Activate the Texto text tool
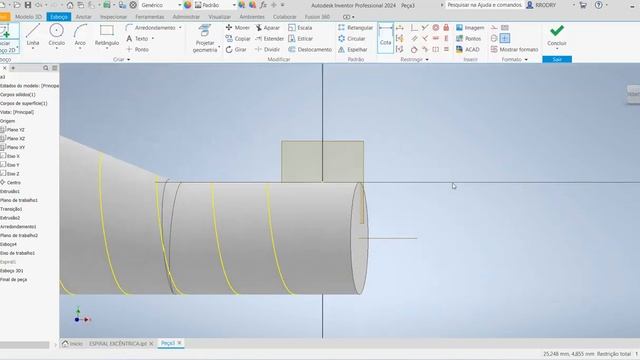Image resolution: width=640 pixels, height=360 pixels. click(x=137, y=38)
